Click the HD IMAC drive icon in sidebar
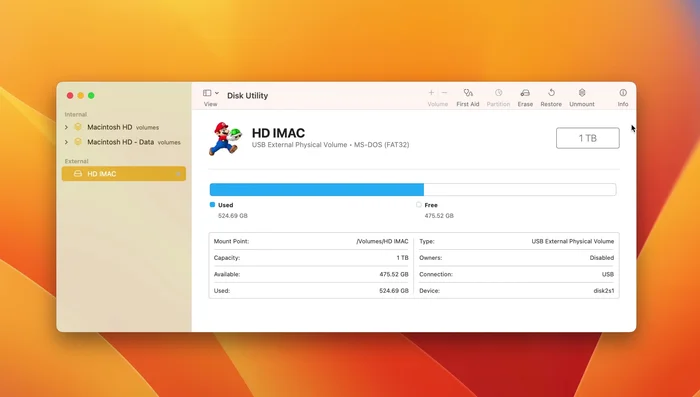 tap(78, 174)
